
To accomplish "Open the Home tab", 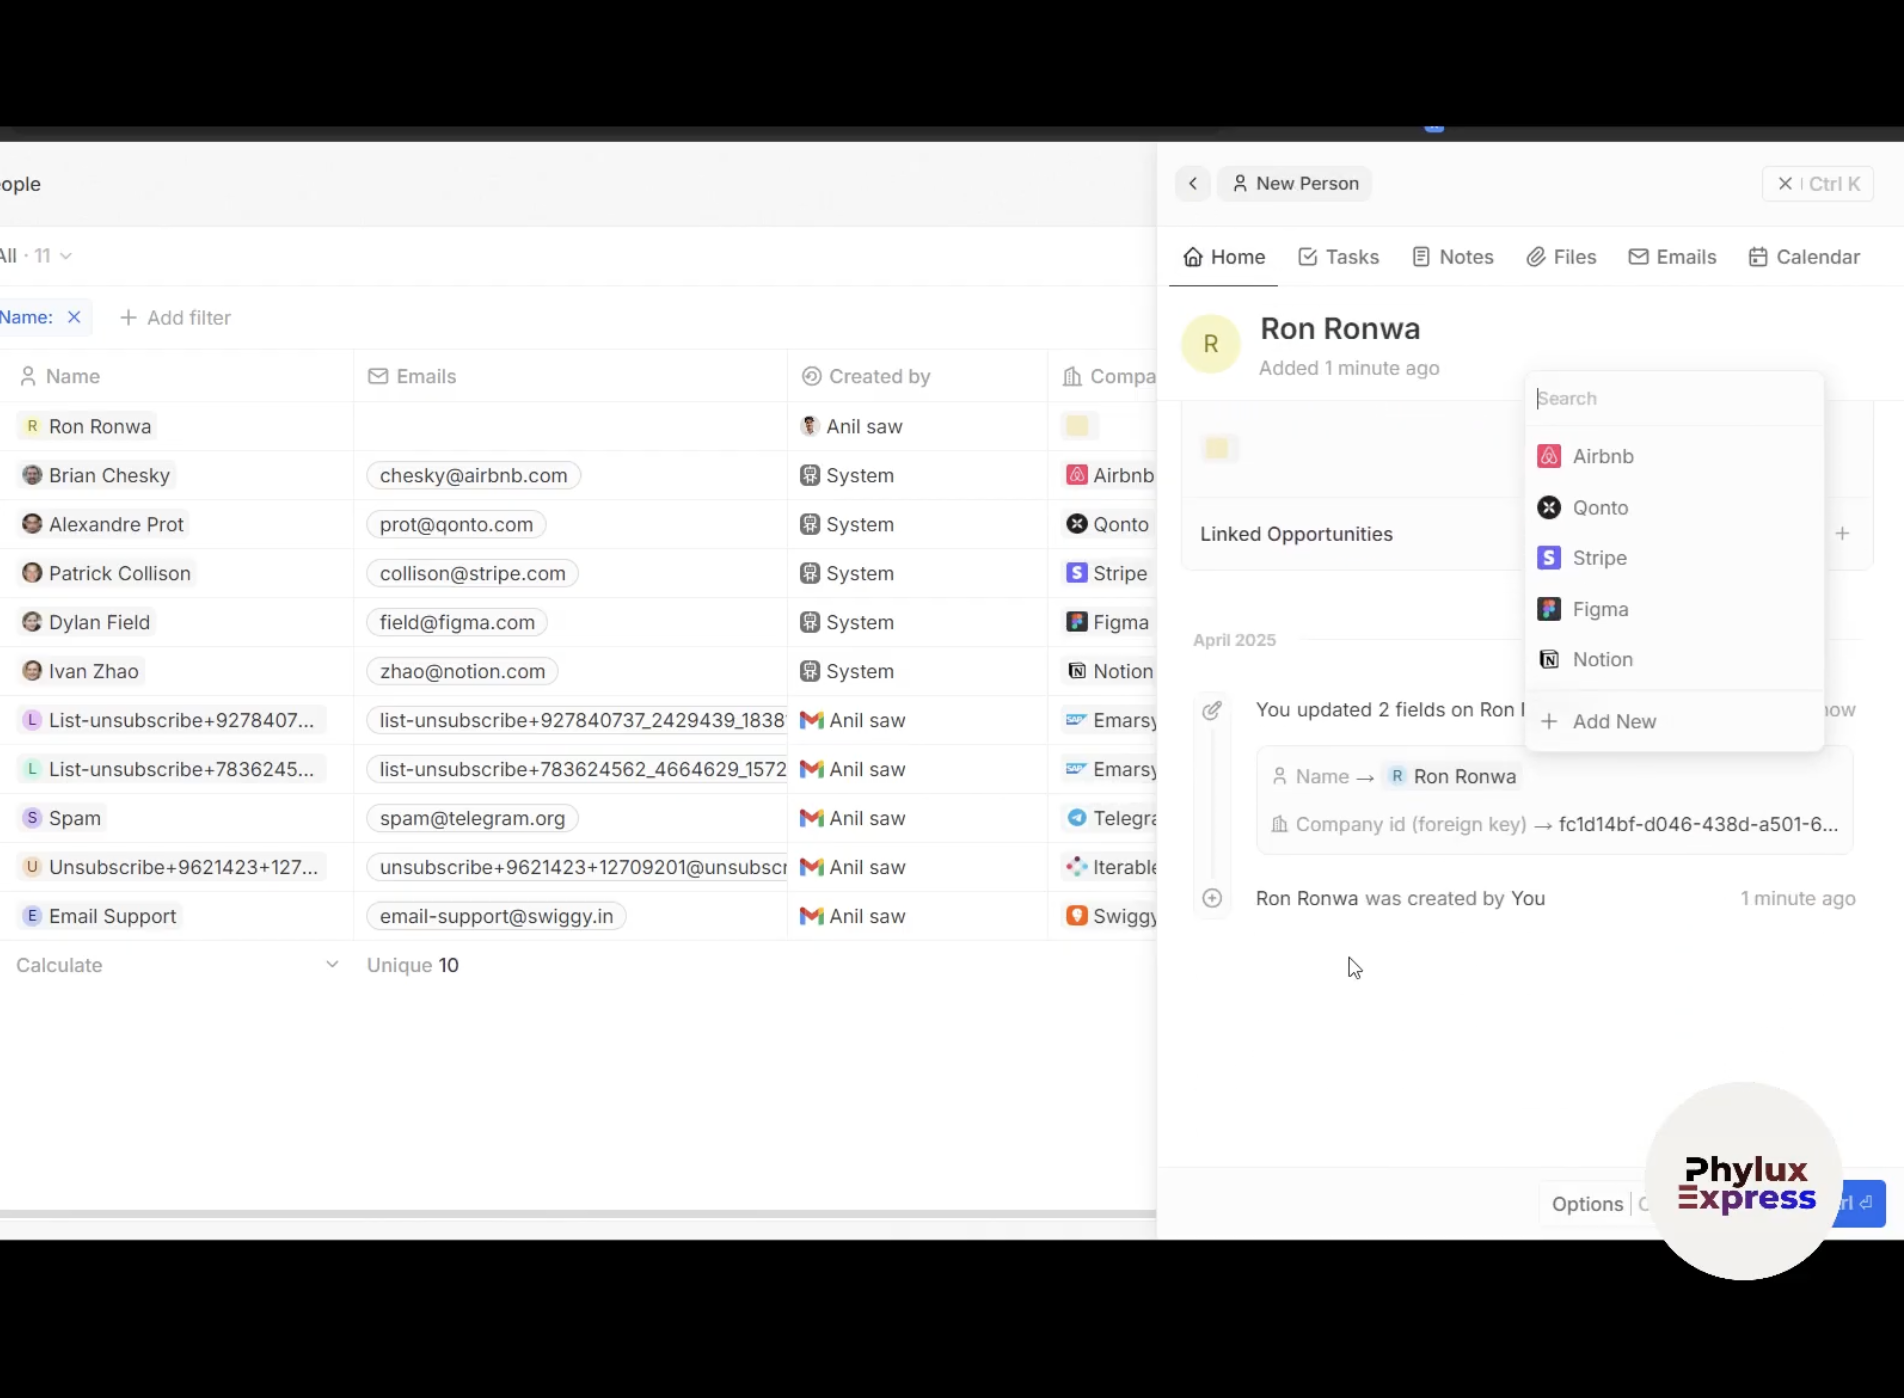I will (x=1223, y=257).
